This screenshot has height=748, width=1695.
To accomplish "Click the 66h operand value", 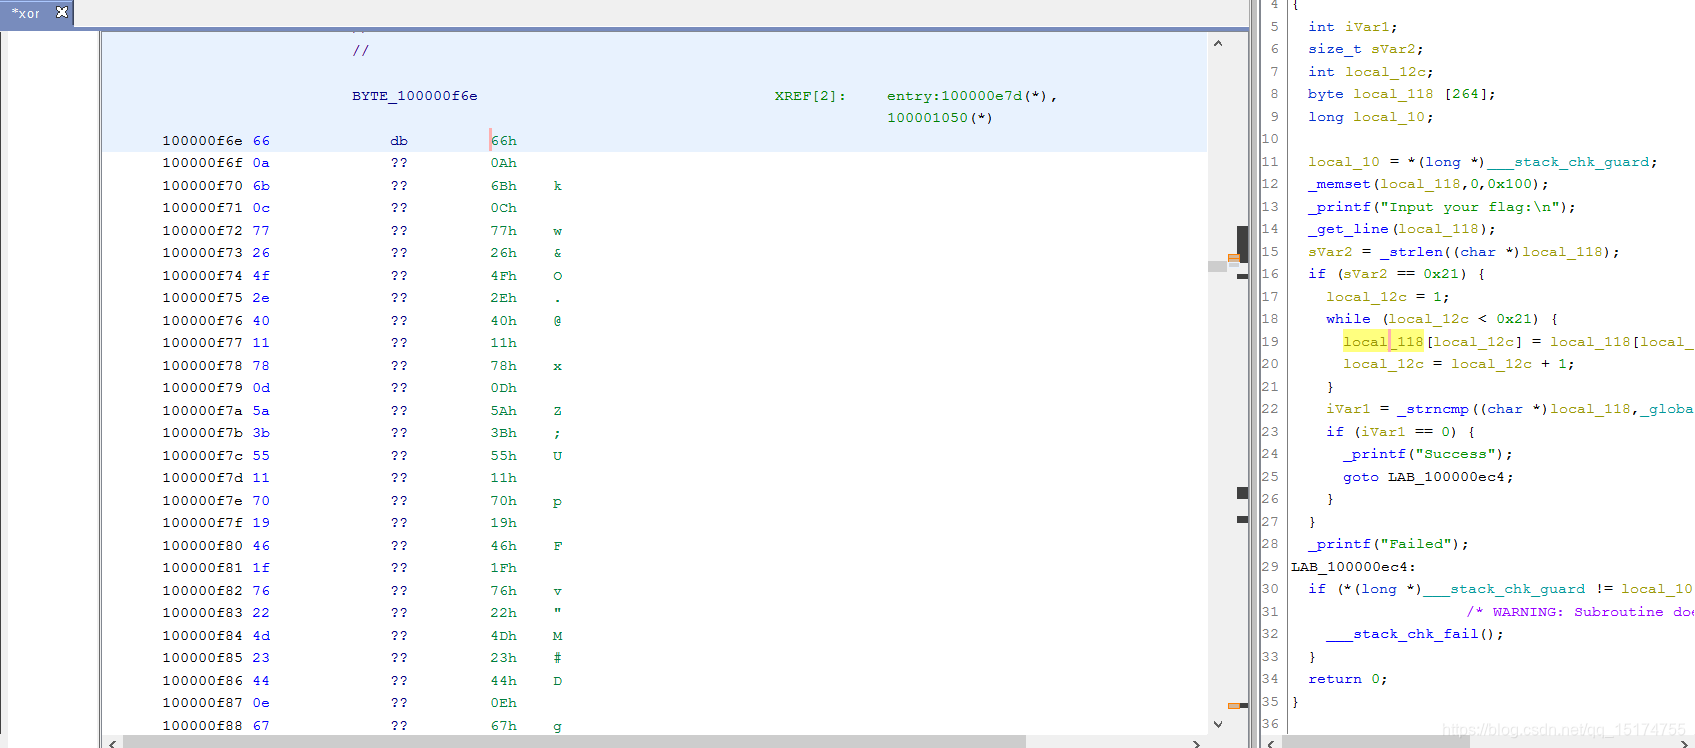I will pos(503,141).
